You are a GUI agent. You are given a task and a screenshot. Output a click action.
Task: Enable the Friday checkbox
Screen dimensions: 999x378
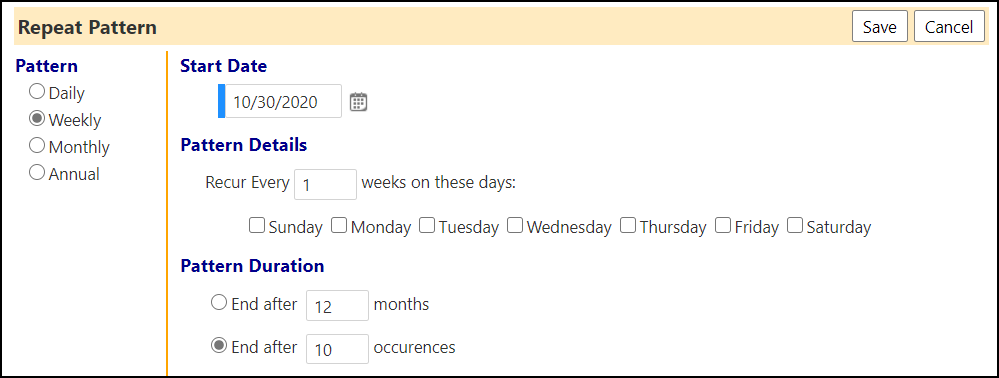(x=722, y=226)
